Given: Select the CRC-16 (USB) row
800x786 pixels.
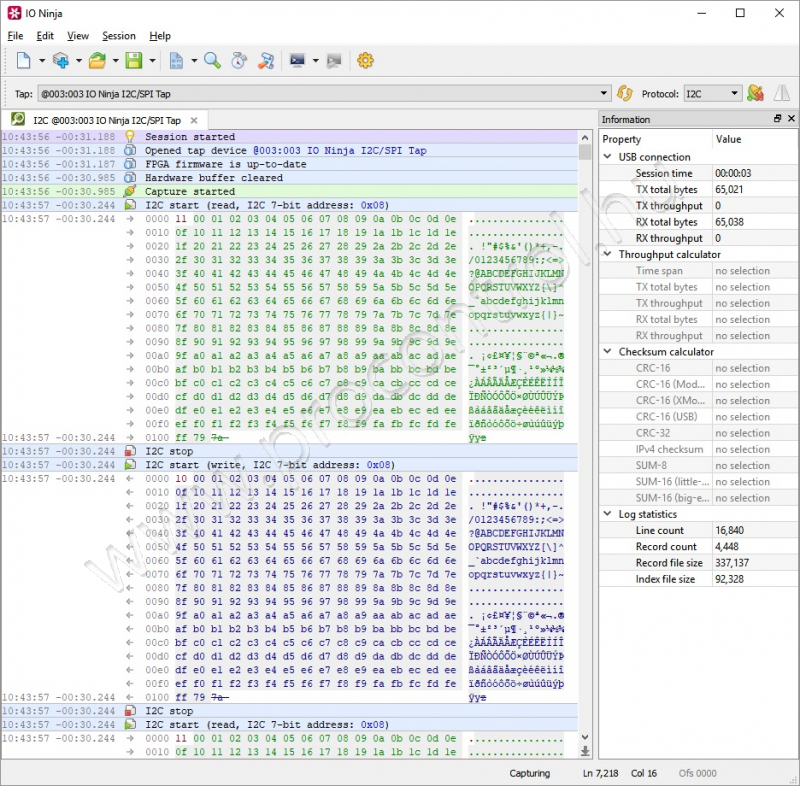Looking at the screenshot, I should coord(698,416).
